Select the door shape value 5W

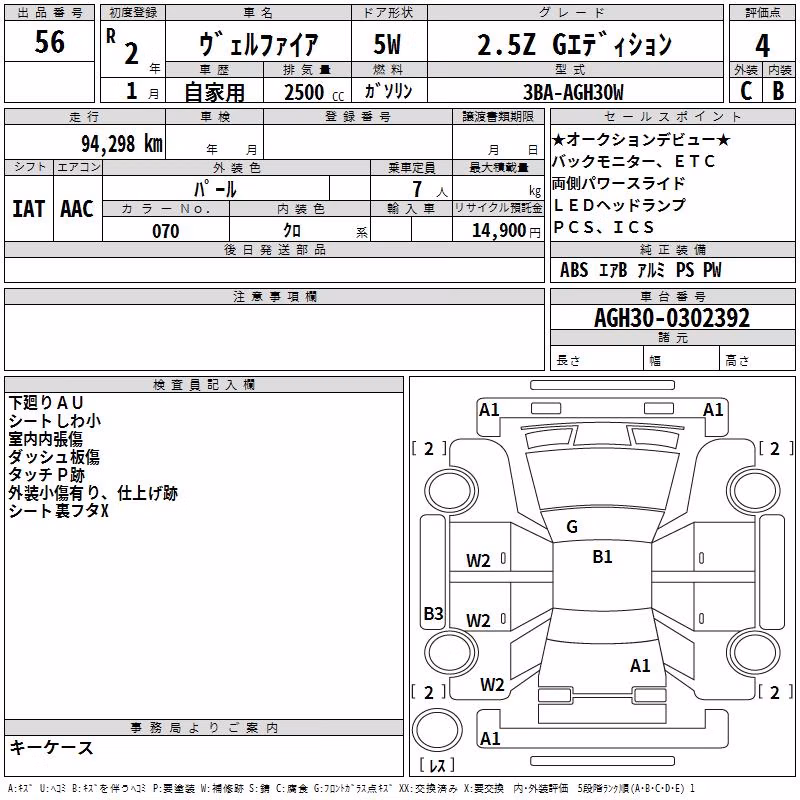[x=387, y=44]
